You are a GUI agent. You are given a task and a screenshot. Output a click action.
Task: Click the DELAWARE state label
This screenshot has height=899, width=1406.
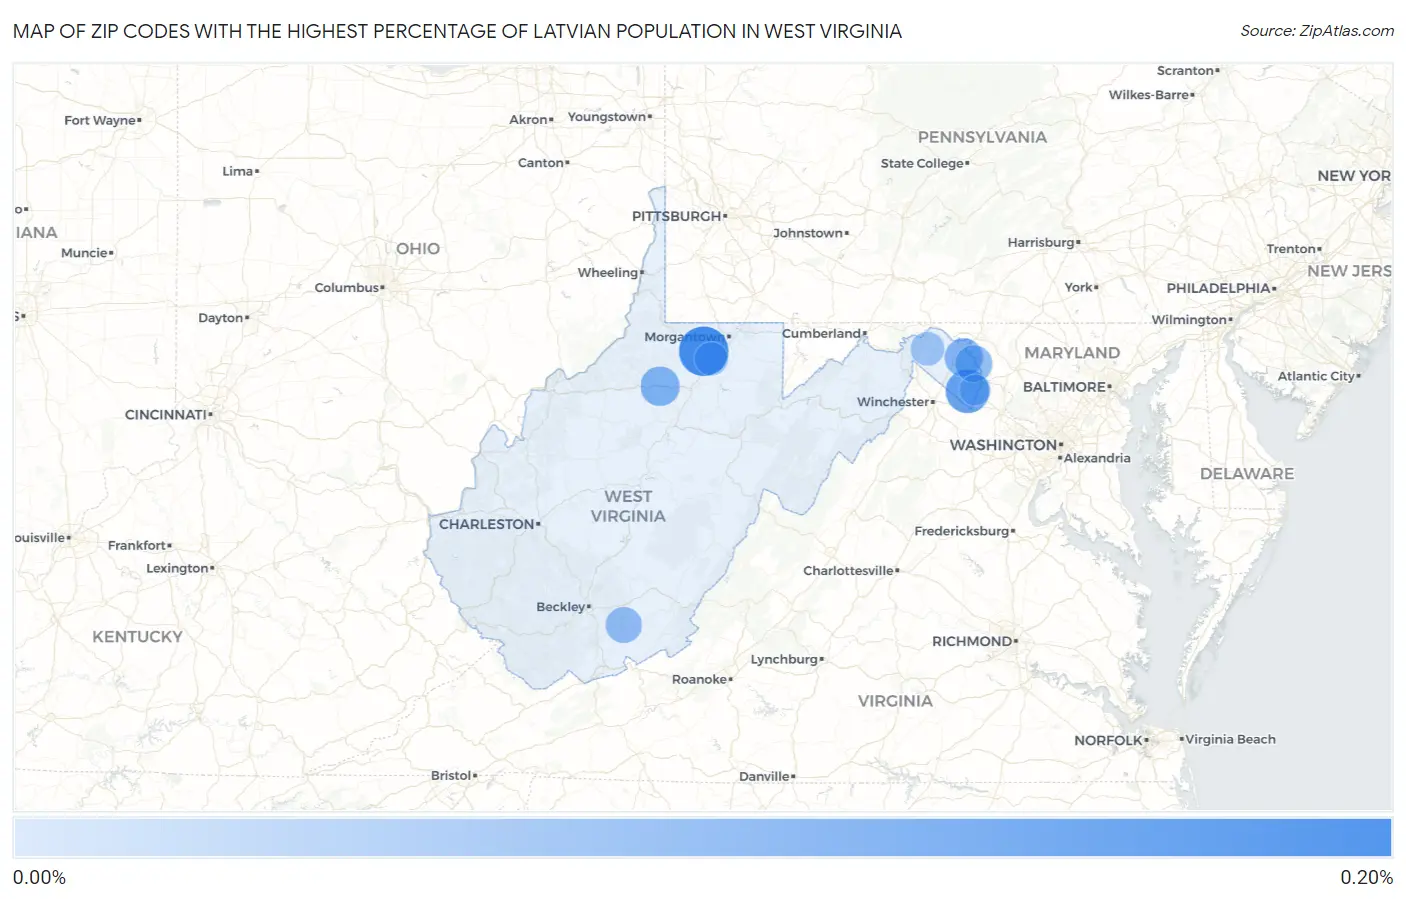tap(1247, 474)
